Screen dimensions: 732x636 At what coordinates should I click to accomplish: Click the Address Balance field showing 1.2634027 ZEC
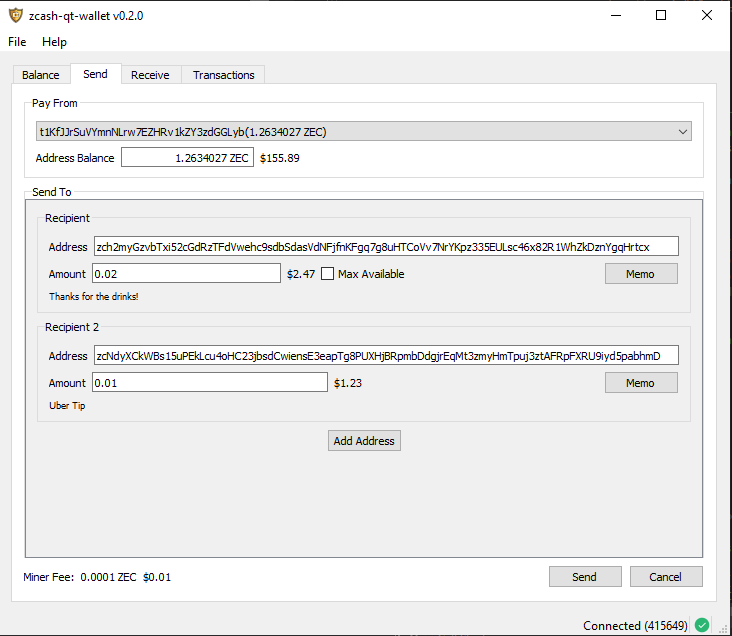pyautogui.click(x=187, y=158)
